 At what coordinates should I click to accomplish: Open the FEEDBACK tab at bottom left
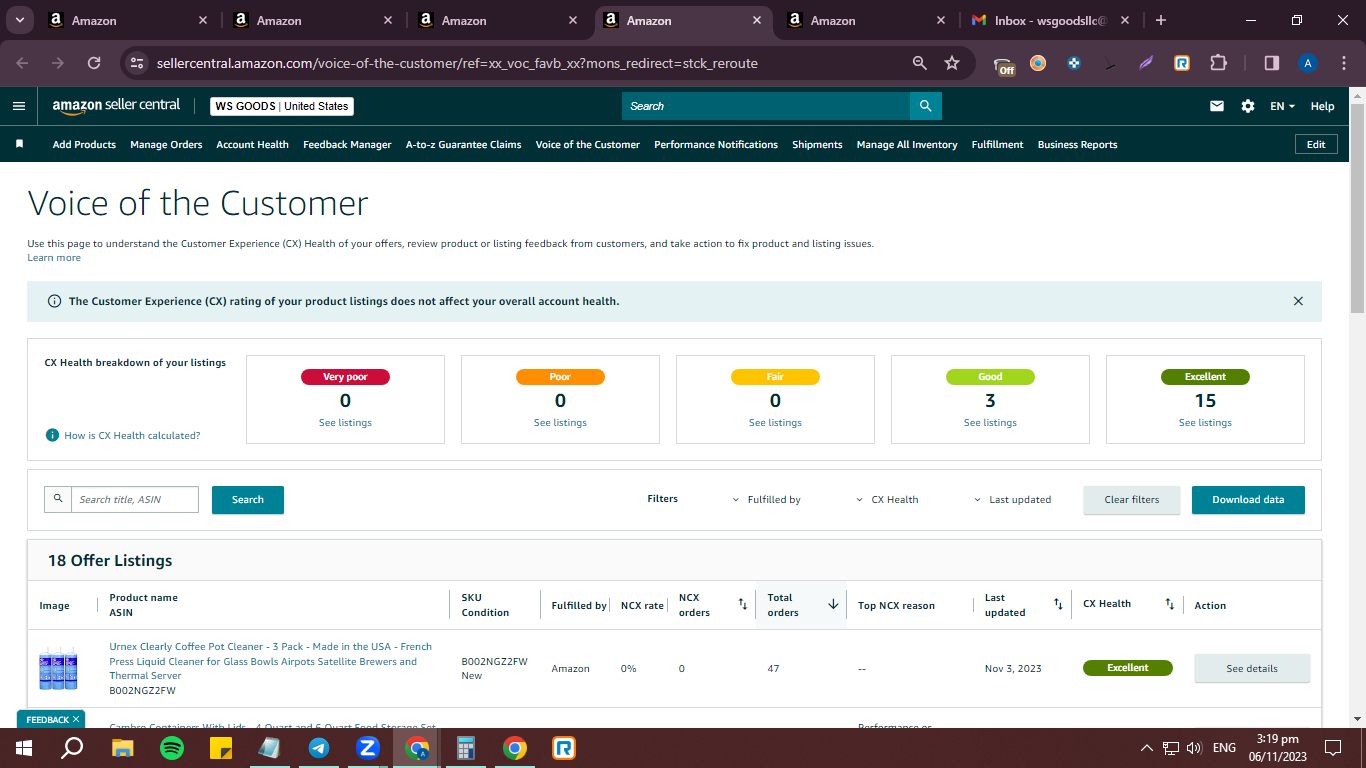pos(51,719)
